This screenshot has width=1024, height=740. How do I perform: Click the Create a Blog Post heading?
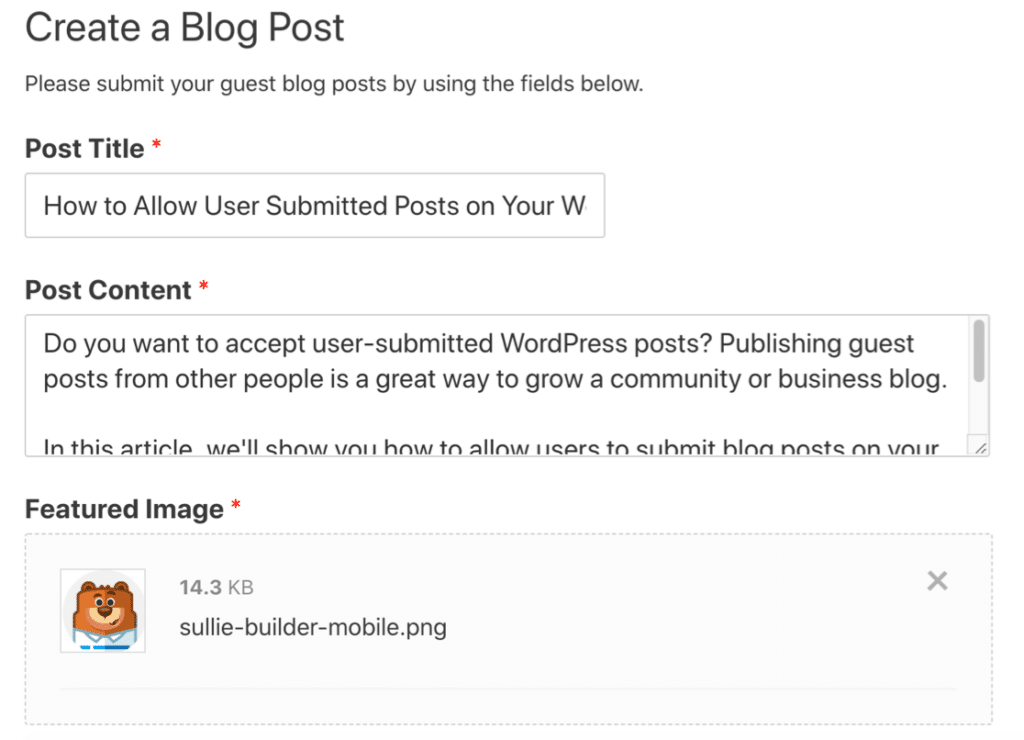184,28
